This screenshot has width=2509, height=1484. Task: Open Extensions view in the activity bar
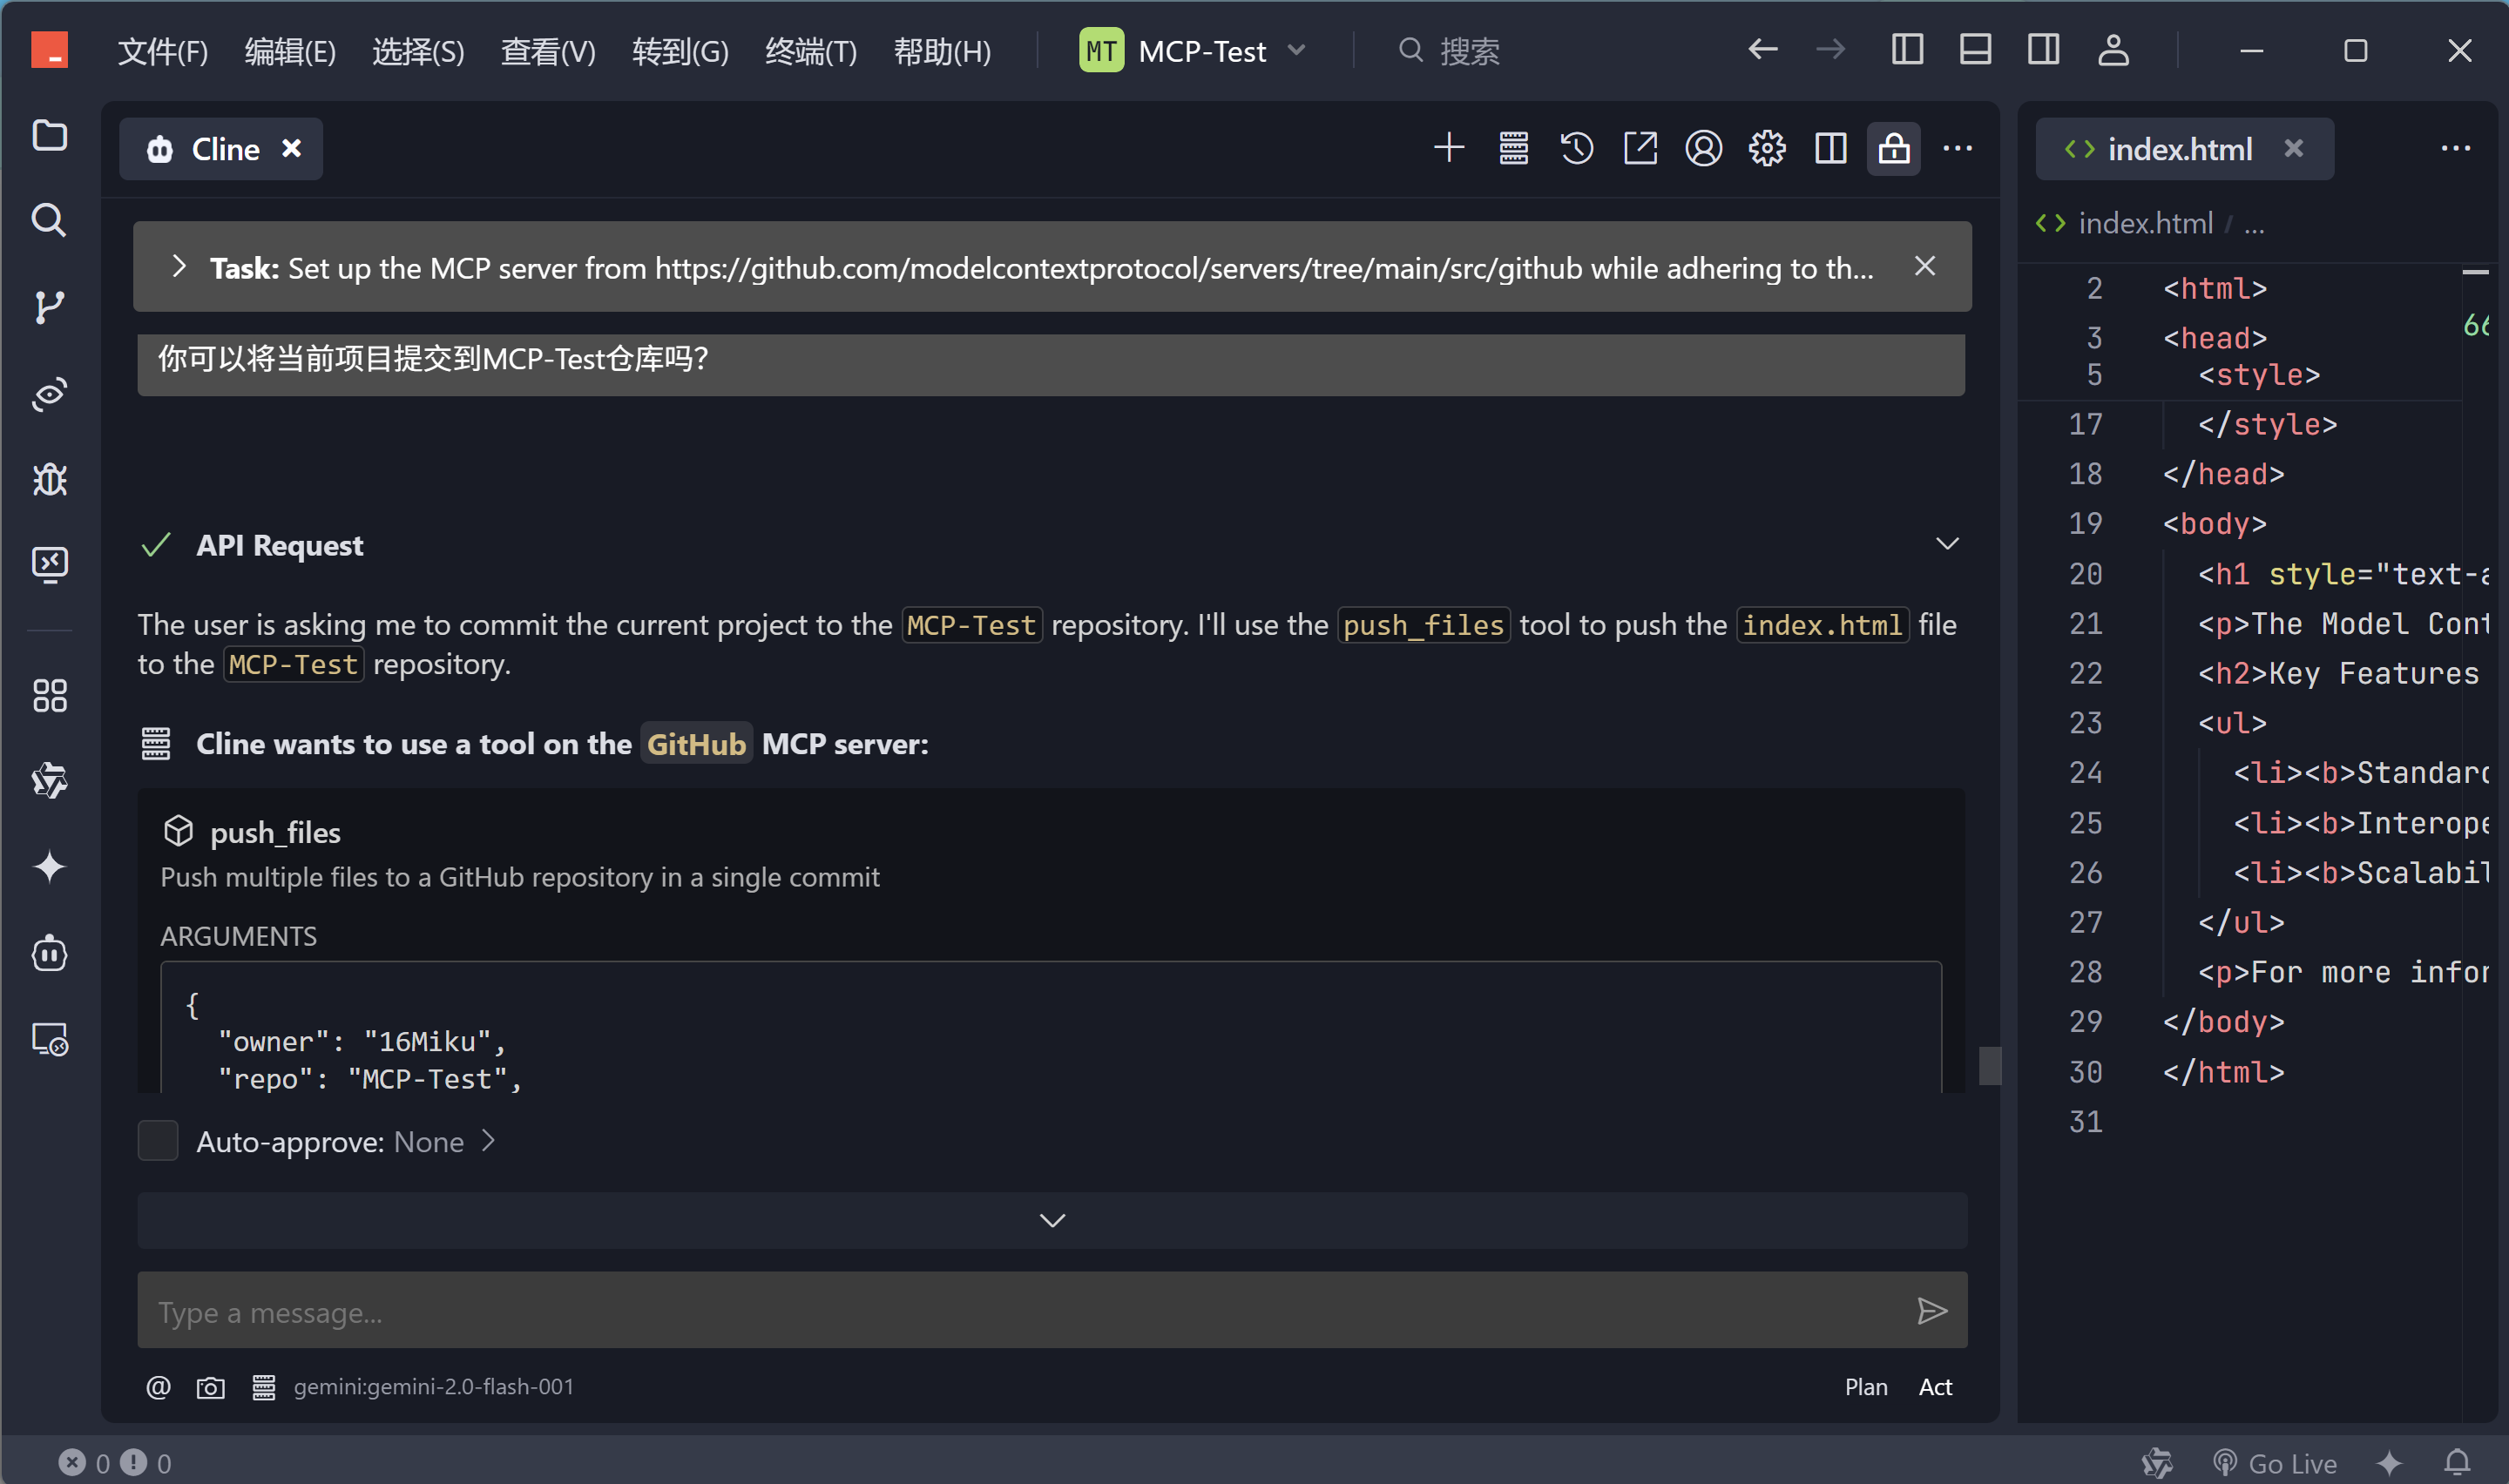[49, 696]
